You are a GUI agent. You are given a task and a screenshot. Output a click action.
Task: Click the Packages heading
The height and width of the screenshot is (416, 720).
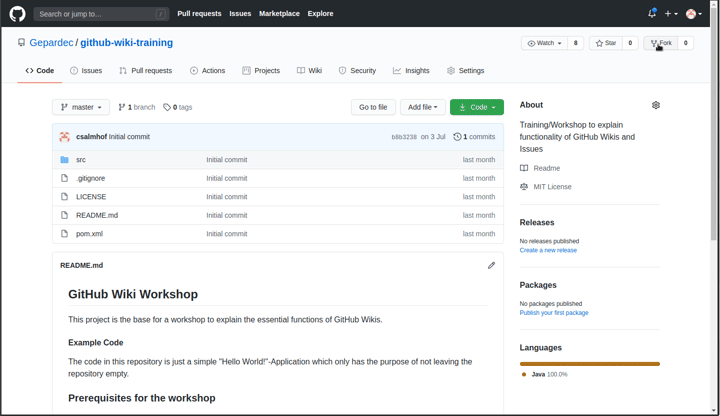tap(538, 285)
